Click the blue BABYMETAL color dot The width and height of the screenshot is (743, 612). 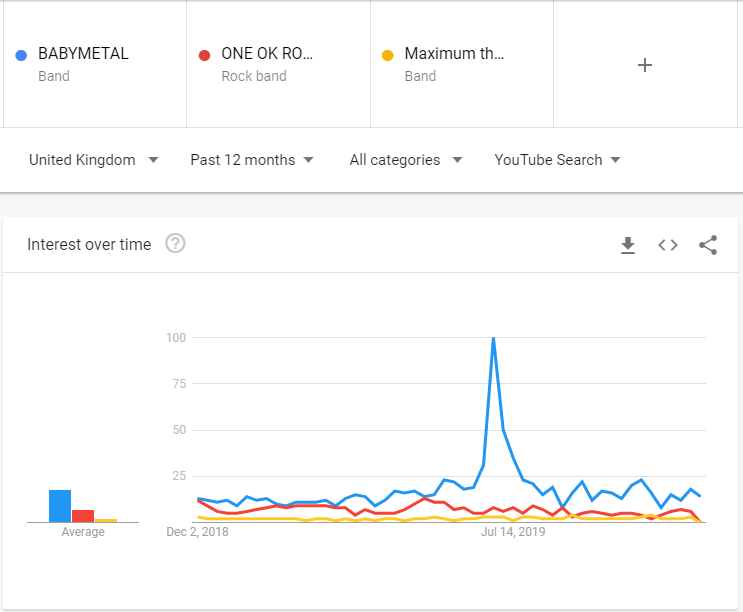tap(21, 55)
